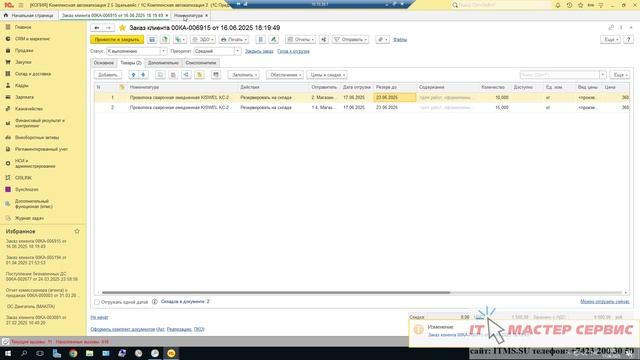Screen dimensions: 640x360
Task: Move selected row up with arrow
Action: point(133,75)
